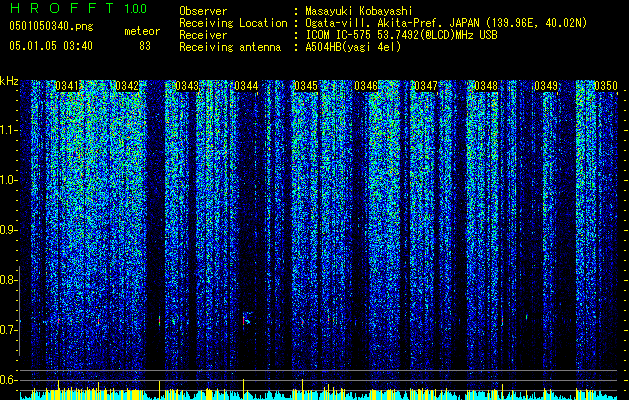Click the 0341 time marker
This screenshot has width=629, height=400.
[67, 86]
